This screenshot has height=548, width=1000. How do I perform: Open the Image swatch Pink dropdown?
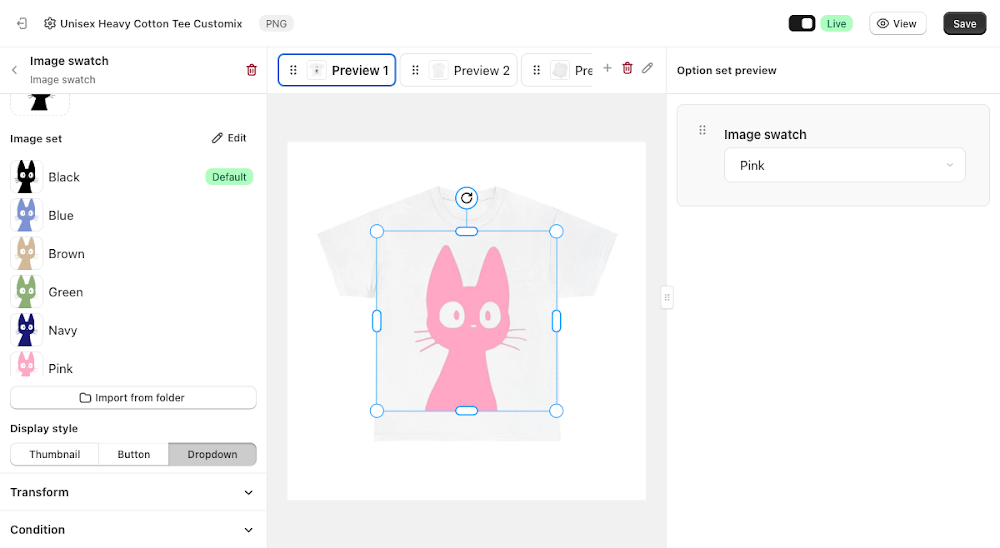(844, 165)
